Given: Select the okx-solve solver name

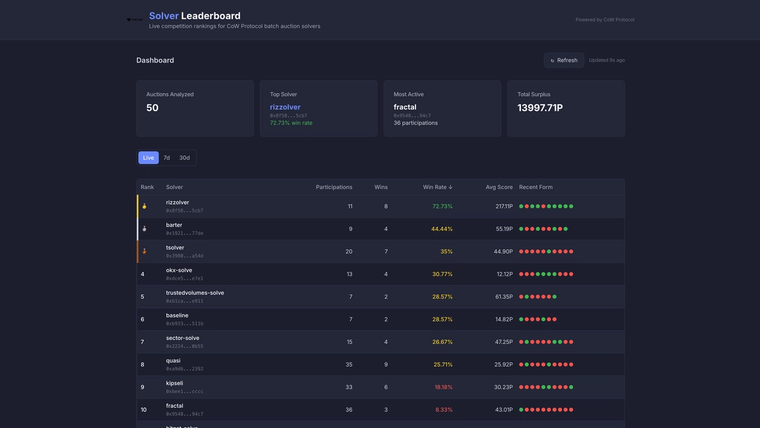Looking at the screenshot, I should (179, 270).
